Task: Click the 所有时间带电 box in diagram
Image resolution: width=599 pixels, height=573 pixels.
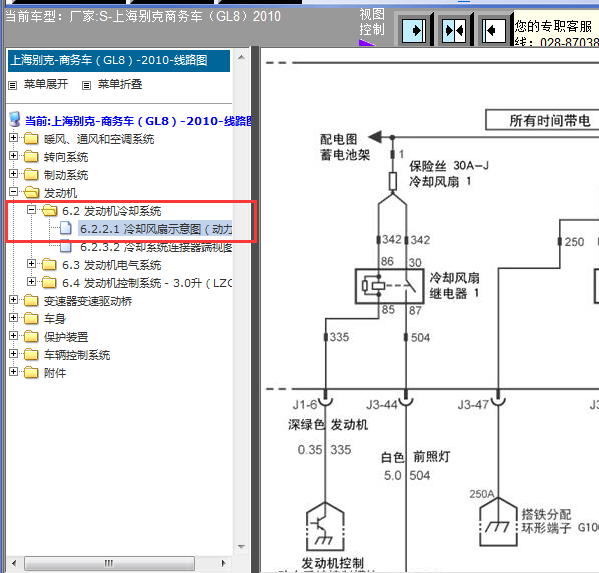Action: click(x=542, y=121)
